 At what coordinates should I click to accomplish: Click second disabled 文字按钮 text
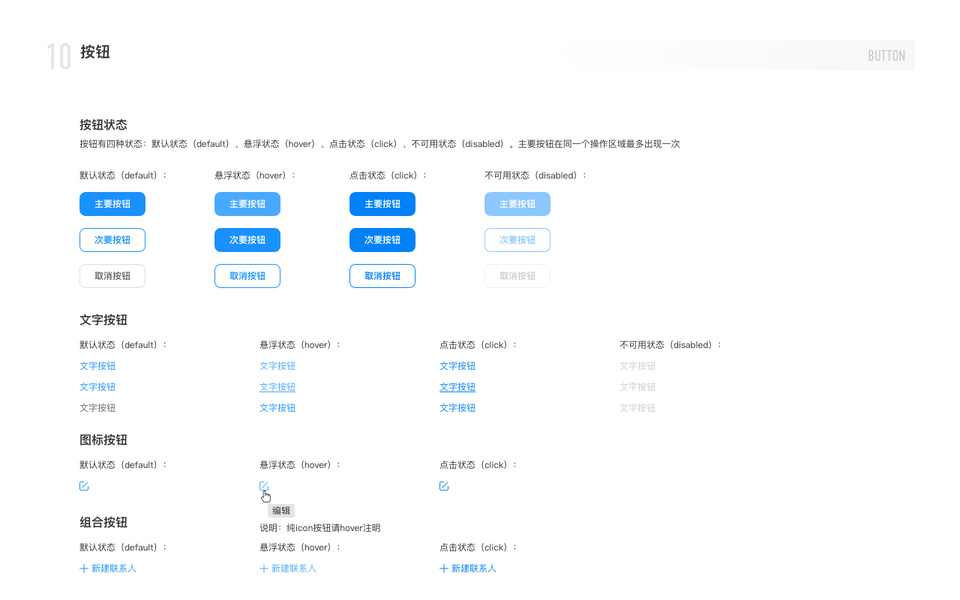[637, 387]
